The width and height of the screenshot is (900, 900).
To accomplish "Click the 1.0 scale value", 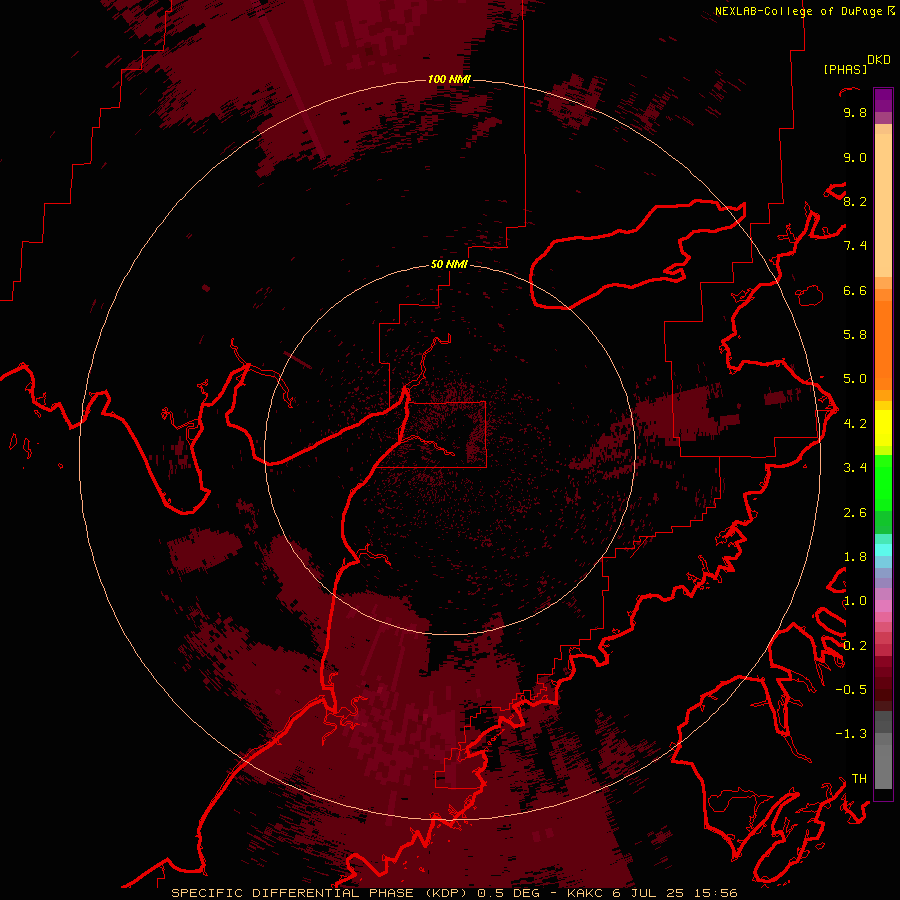I will pos(855,601).
